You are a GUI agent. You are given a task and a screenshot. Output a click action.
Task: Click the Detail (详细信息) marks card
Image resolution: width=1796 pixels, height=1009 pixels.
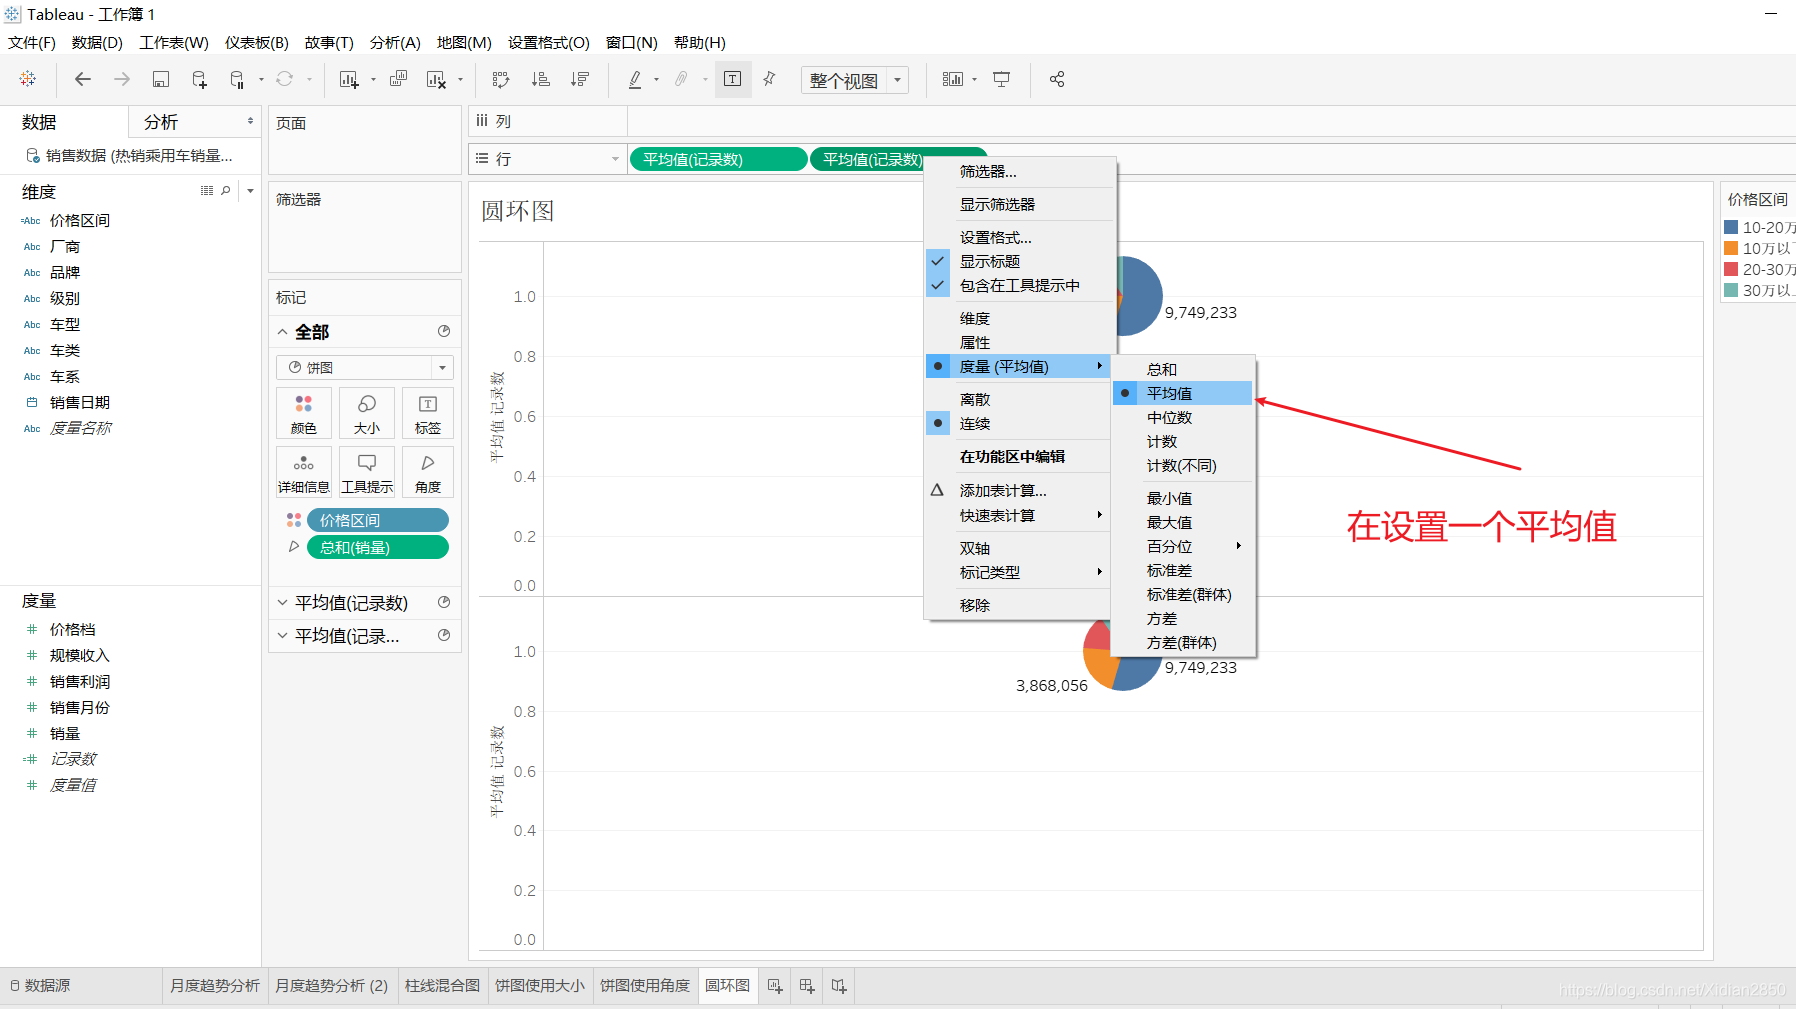[304, 472]
